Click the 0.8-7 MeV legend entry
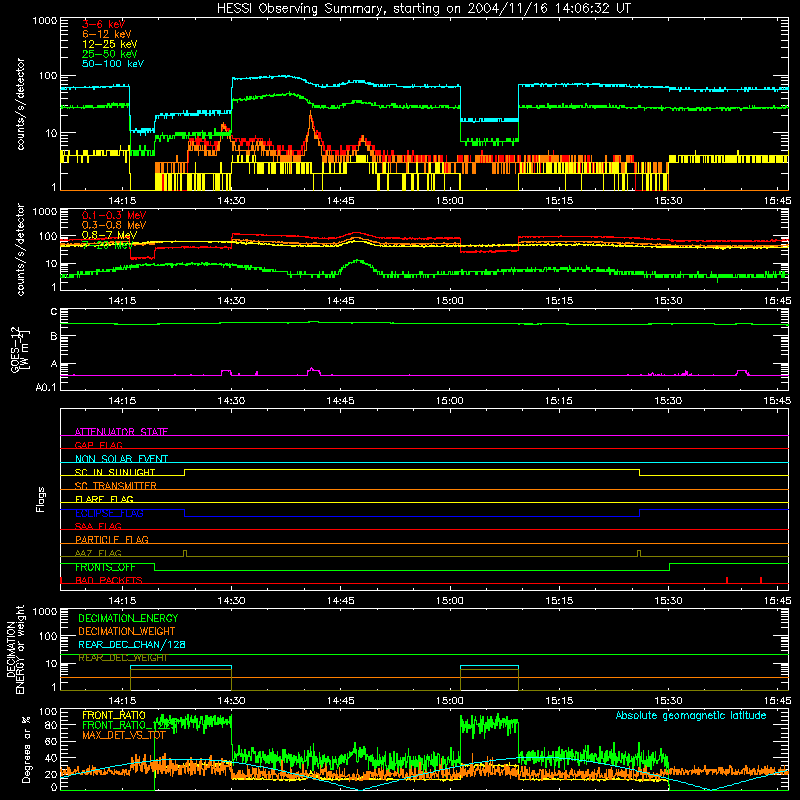The image size is (800, 800). tap(109, 235)
